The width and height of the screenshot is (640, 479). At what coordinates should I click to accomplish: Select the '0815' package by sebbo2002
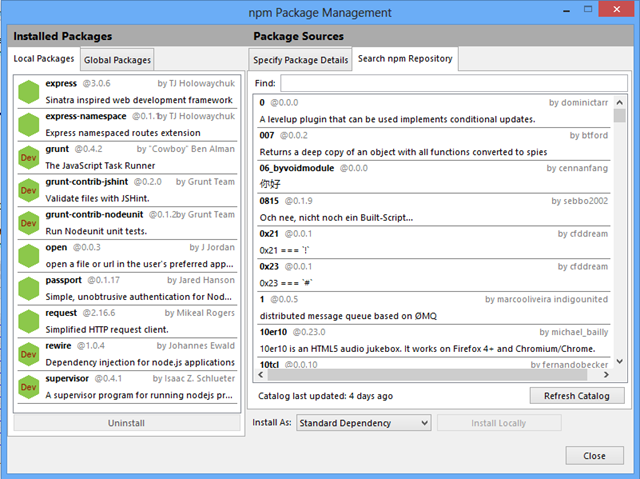pos(433,209)
